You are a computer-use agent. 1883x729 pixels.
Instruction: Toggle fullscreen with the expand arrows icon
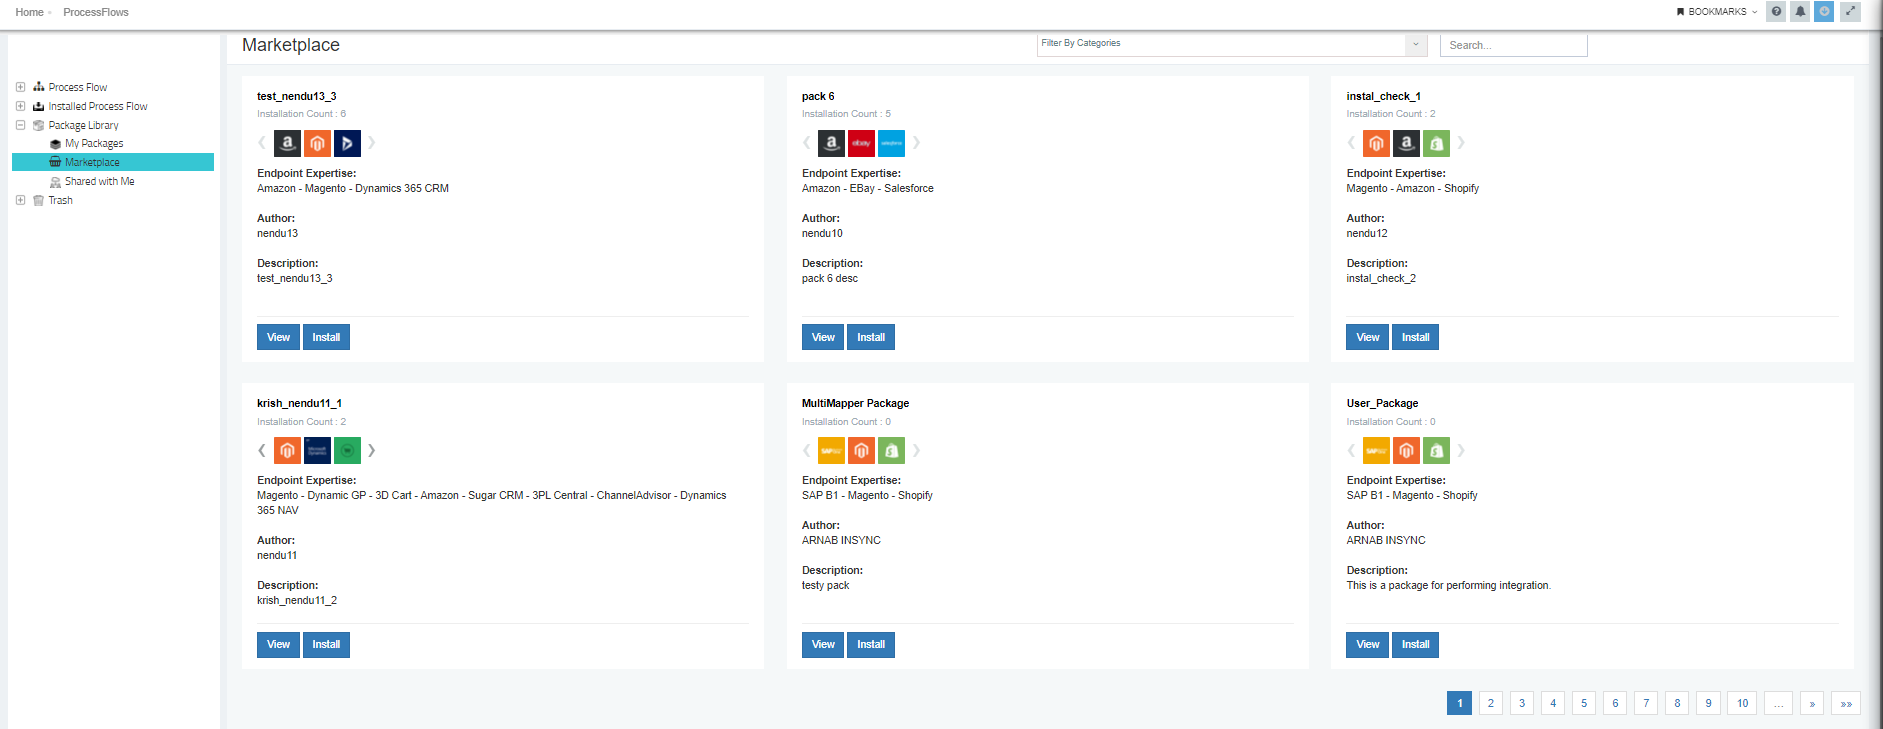point(1851,12)
